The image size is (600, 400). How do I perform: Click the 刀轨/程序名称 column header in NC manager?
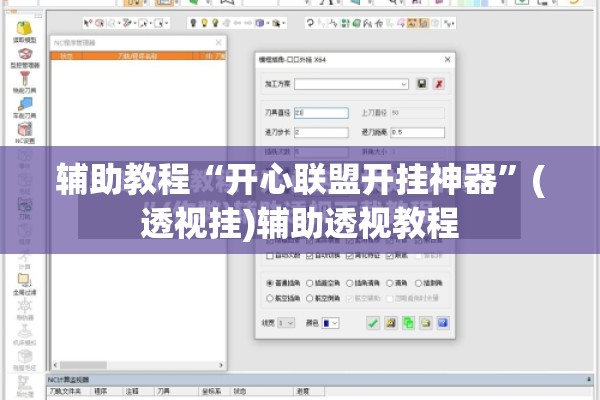coord(137,56)
